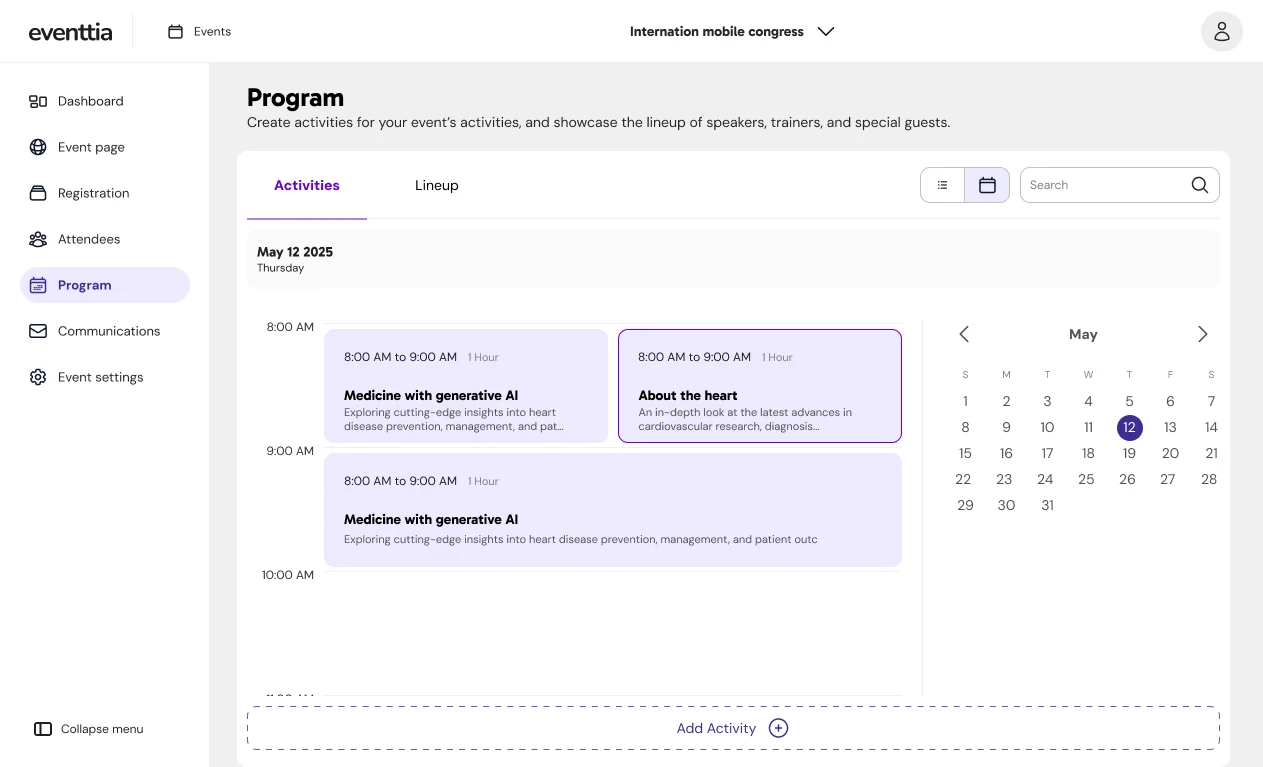Open the Activities tab

coord(307,185)
